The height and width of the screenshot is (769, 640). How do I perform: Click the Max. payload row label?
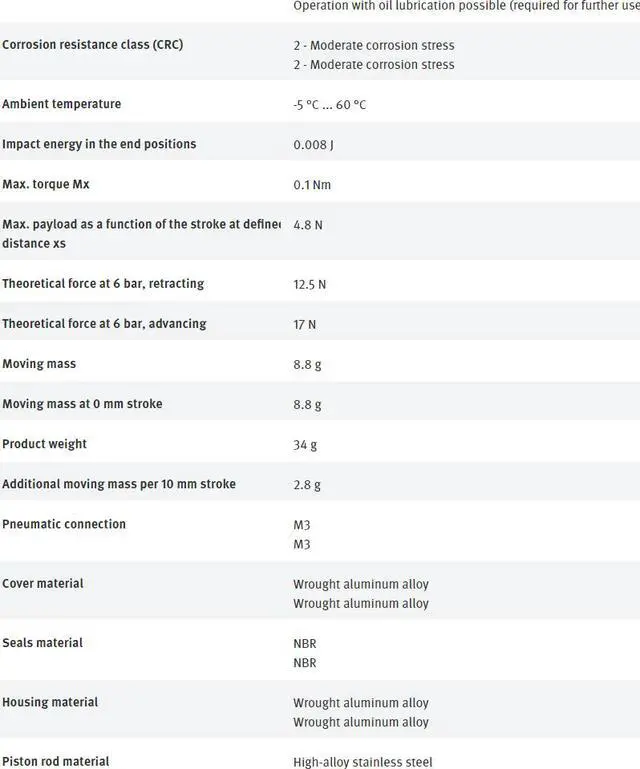140,233
